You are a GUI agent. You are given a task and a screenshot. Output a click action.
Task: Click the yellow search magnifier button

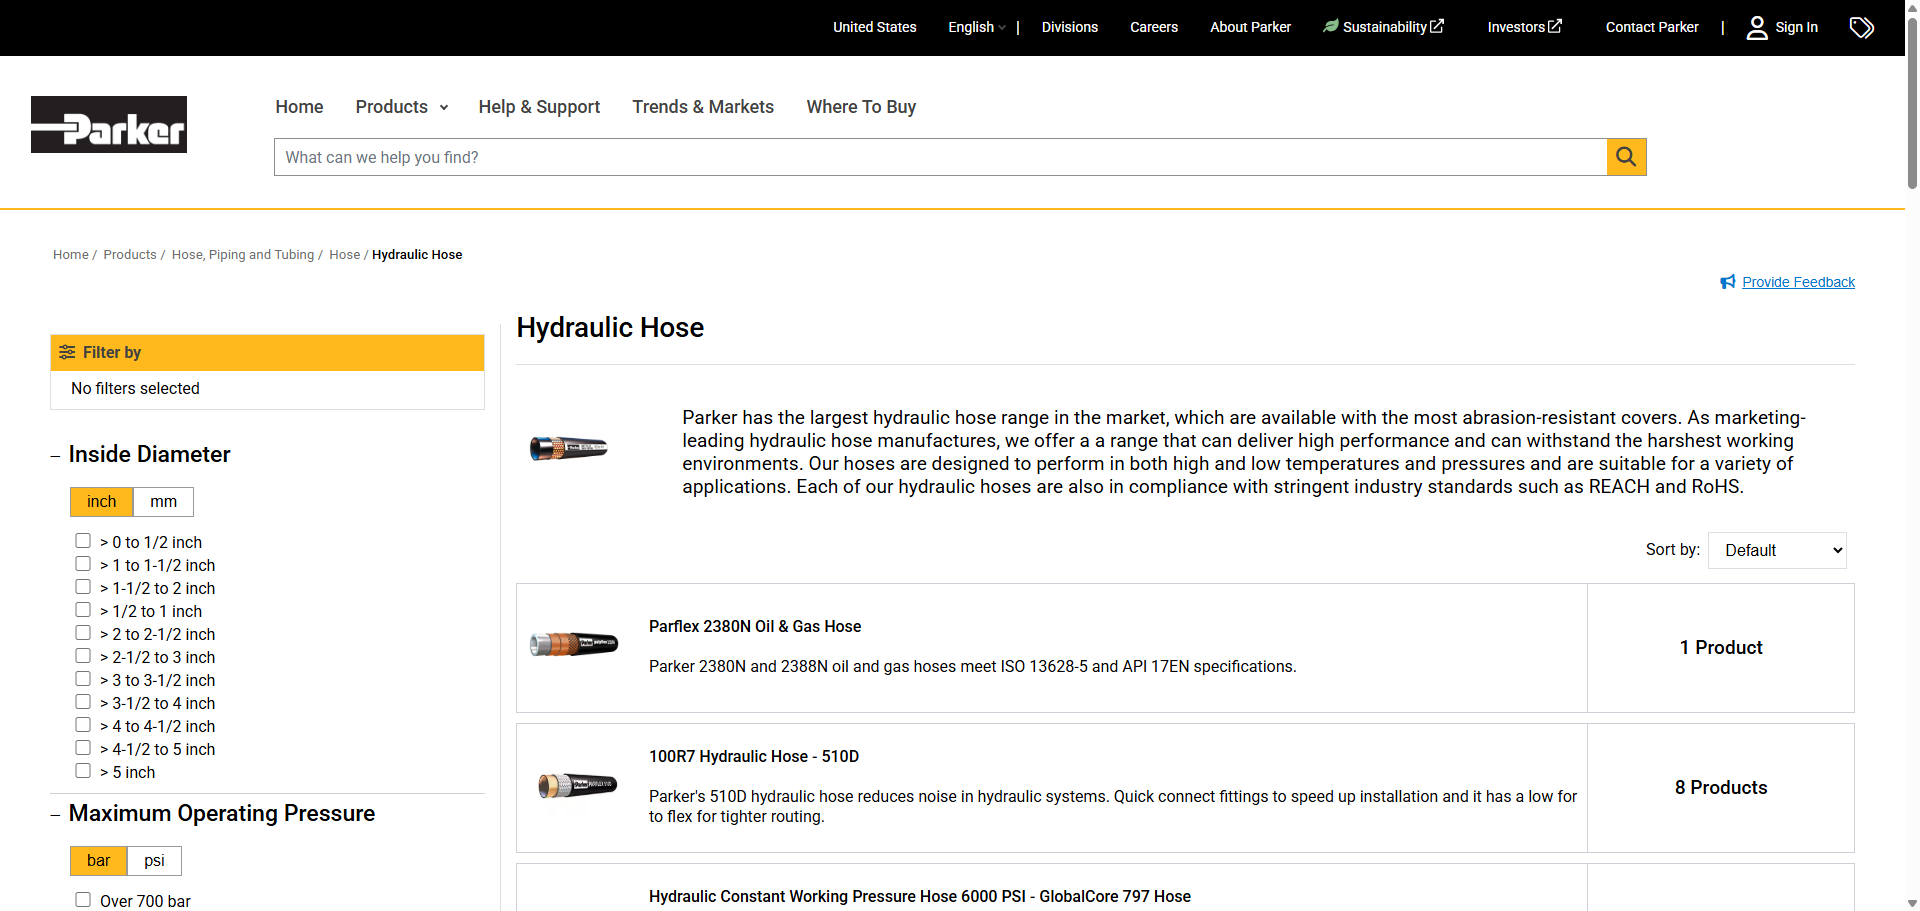(x=1626, y=157)
